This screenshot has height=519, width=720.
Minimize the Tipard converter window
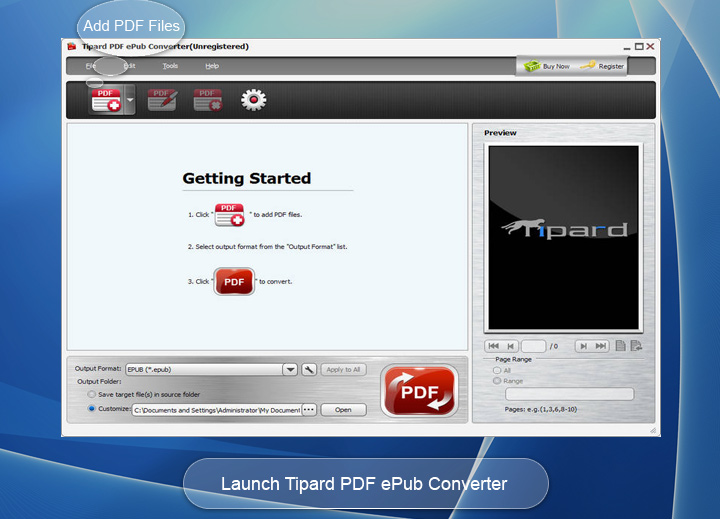627,47
